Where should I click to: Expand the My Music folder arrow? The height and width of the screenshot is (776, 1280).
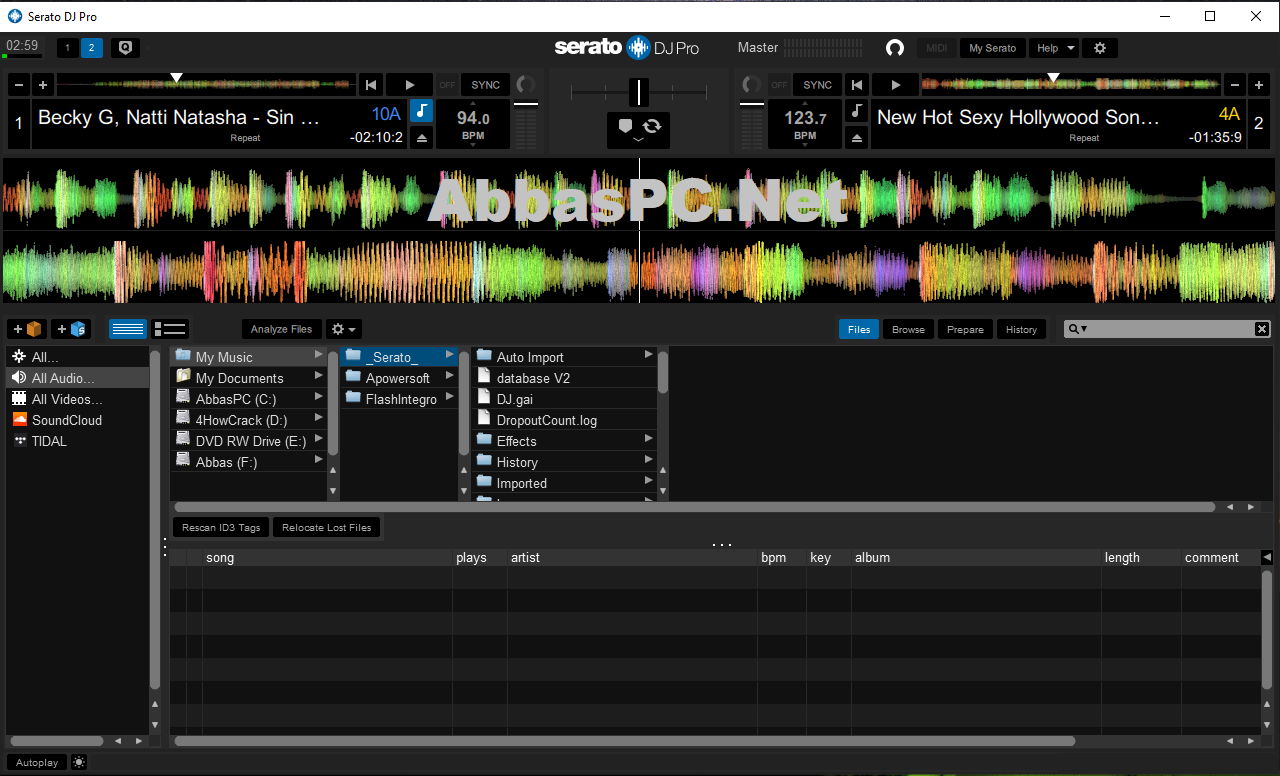pyautogui.click(x=319, y=356)
